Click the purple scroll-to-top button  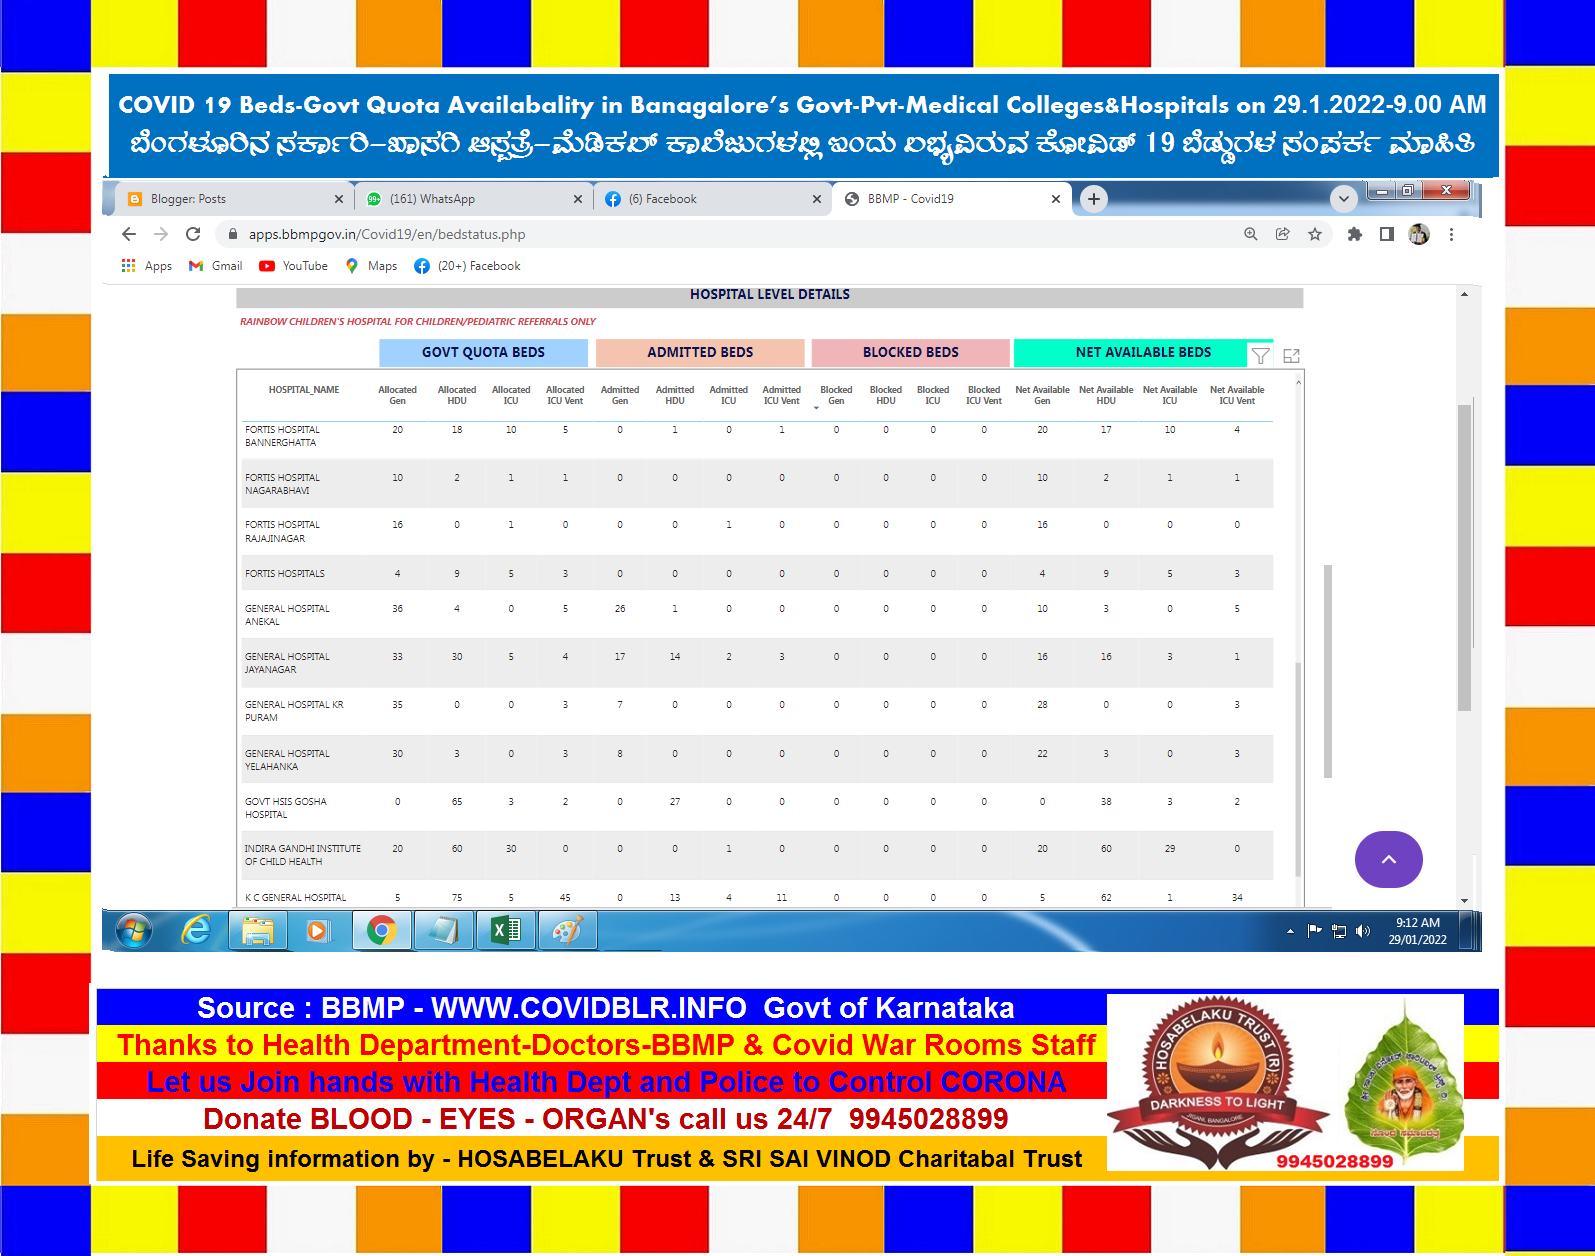coord(1388,859)
